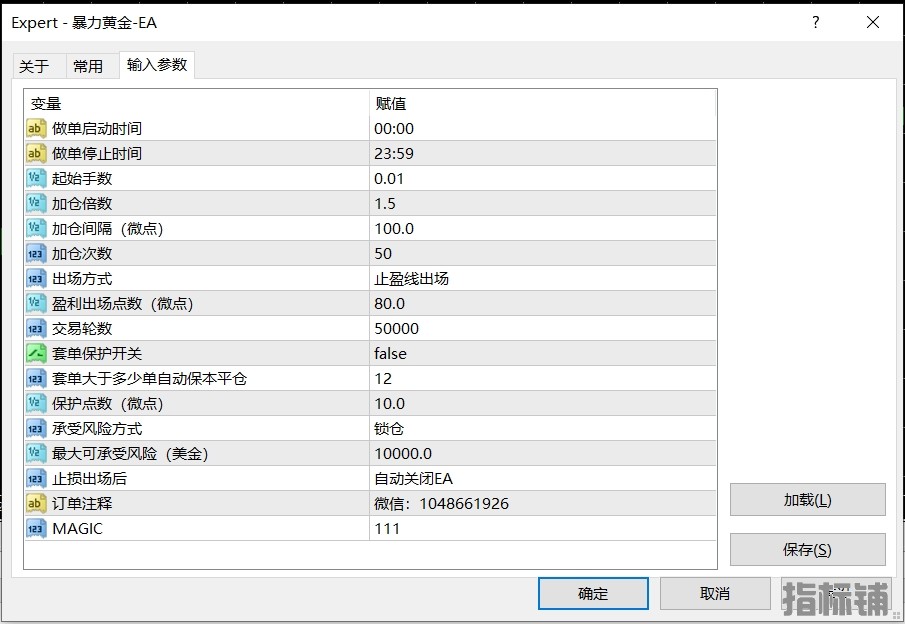Viewport: 905px width, 624px height.
Task: Select the 套单保护开关 variable name
Action: coord(97,353)
